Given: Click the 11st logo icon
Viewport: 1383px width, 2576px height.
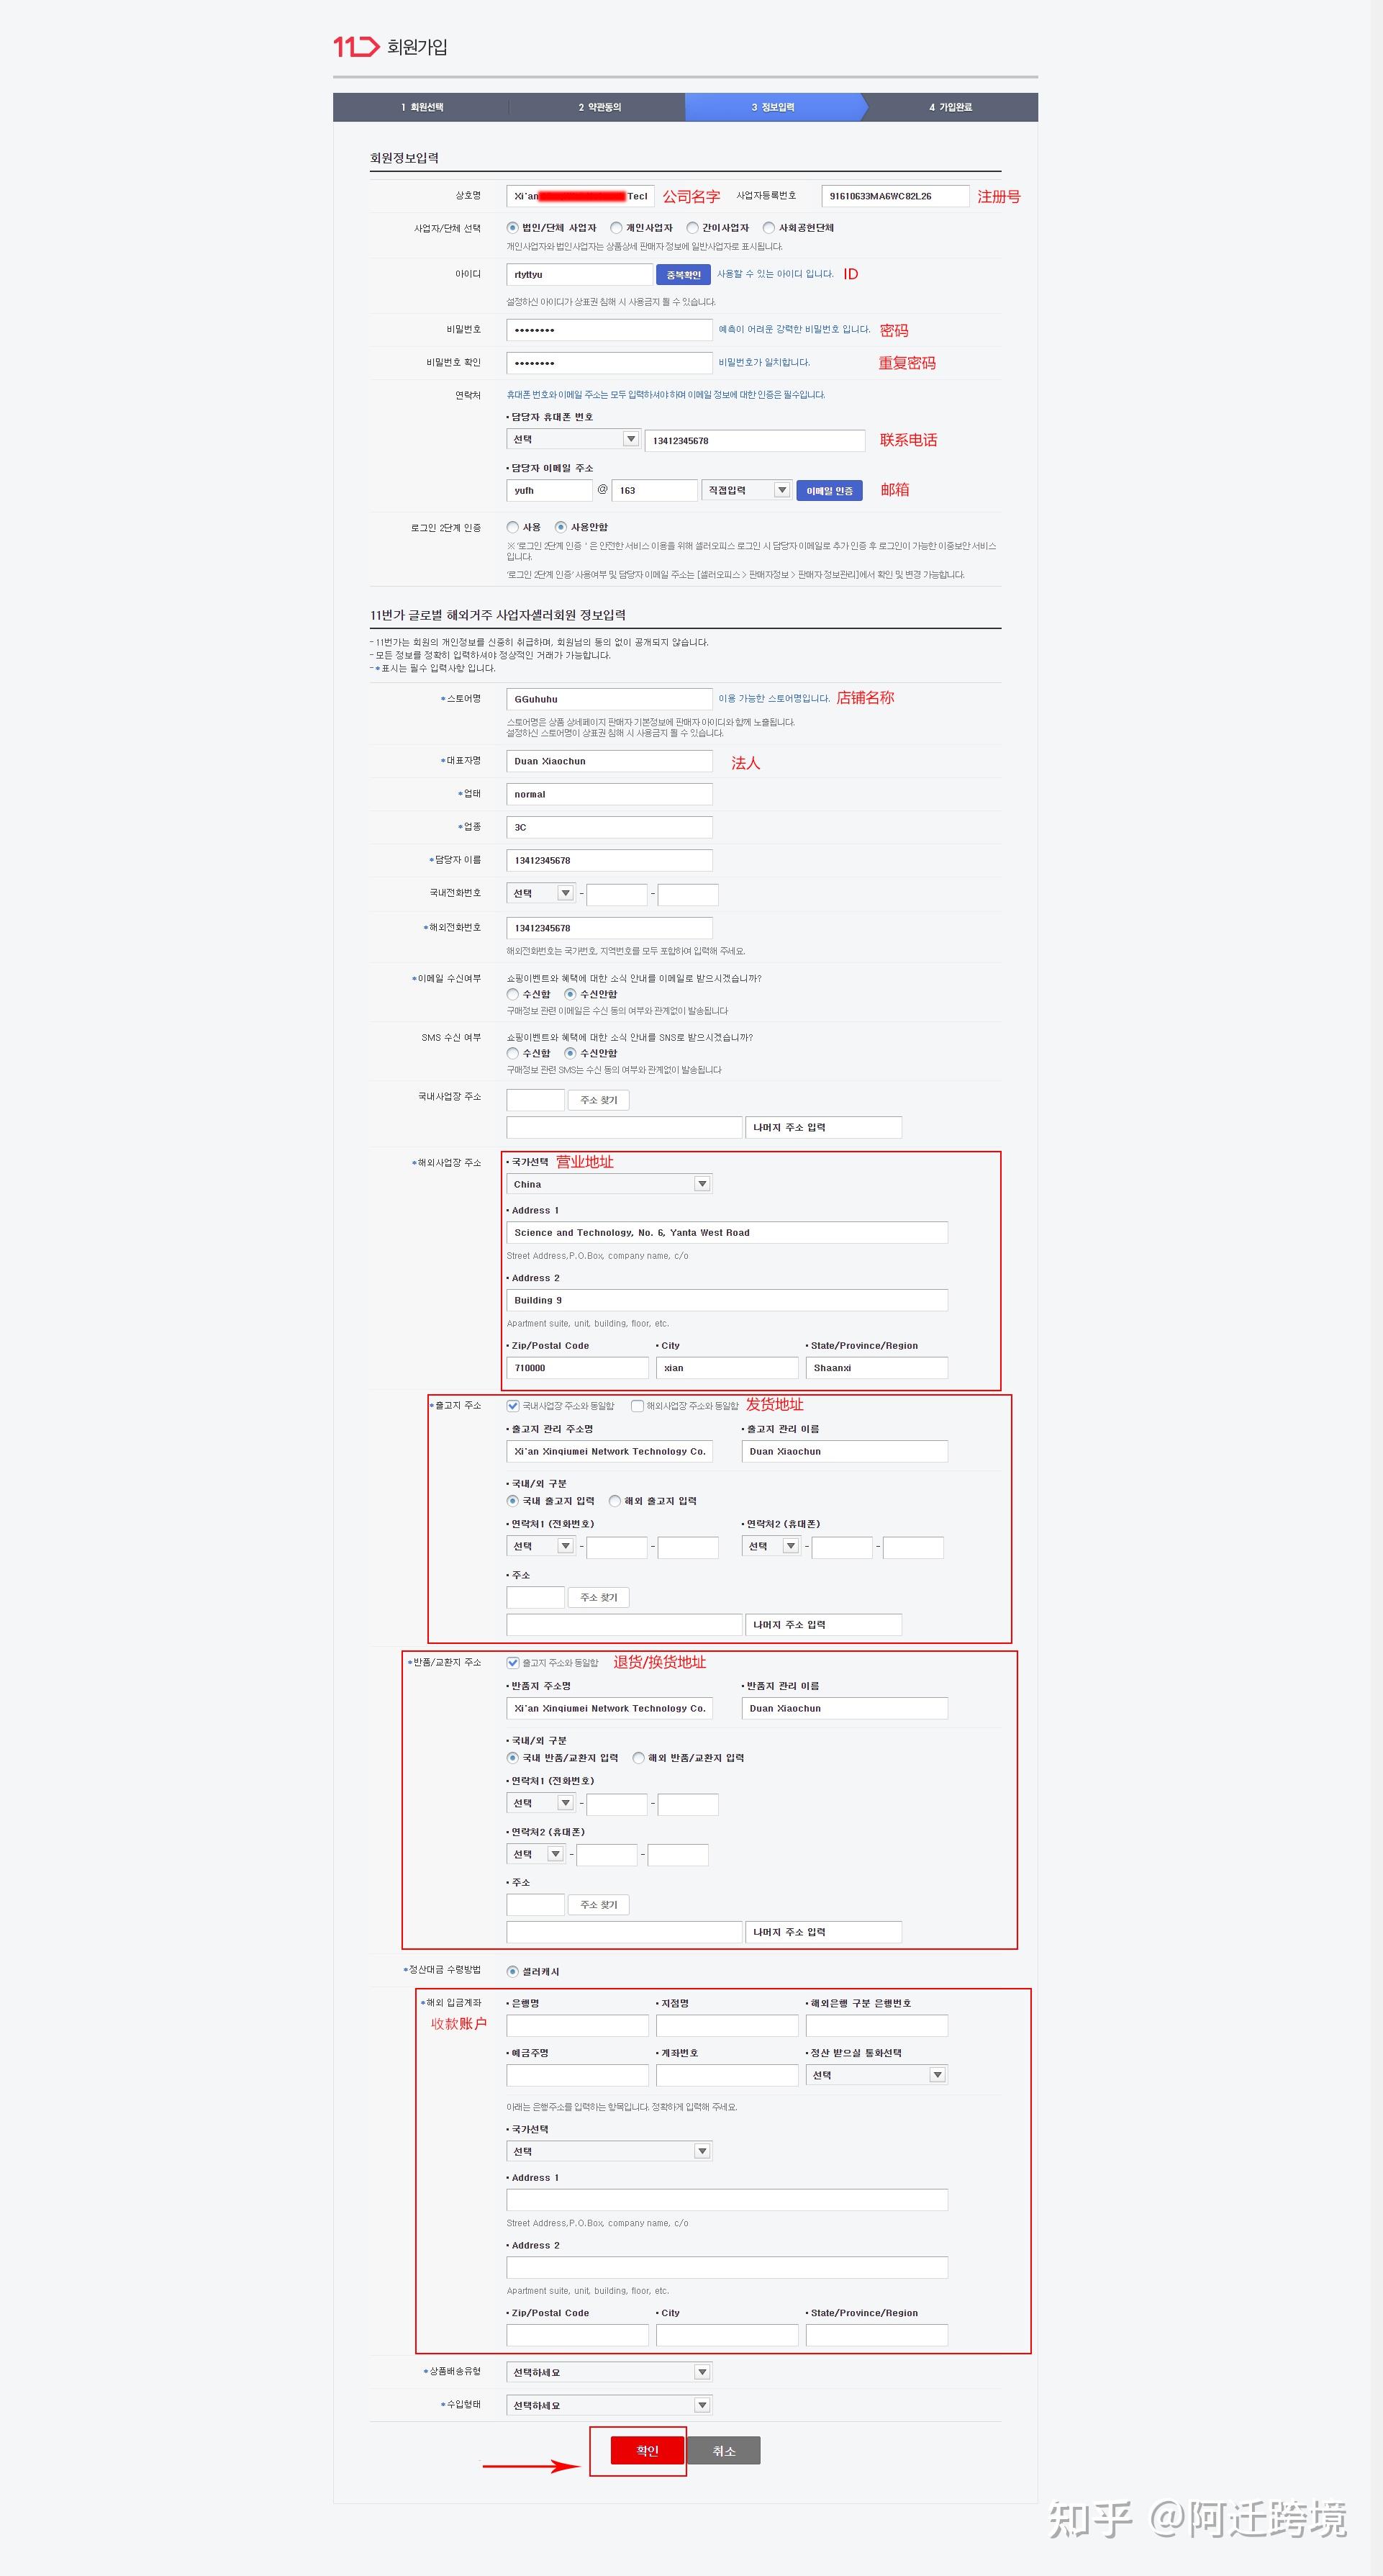Looking at the screenshot, I should click(356, 46).
